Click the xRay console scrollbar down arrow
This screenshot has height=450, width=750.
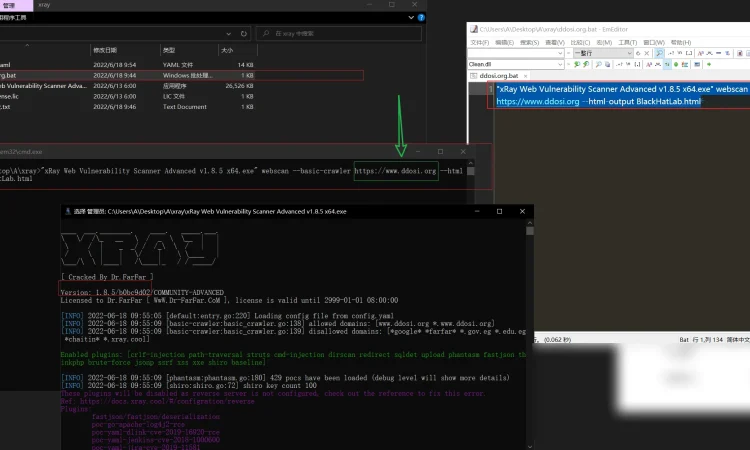point(529,446)
